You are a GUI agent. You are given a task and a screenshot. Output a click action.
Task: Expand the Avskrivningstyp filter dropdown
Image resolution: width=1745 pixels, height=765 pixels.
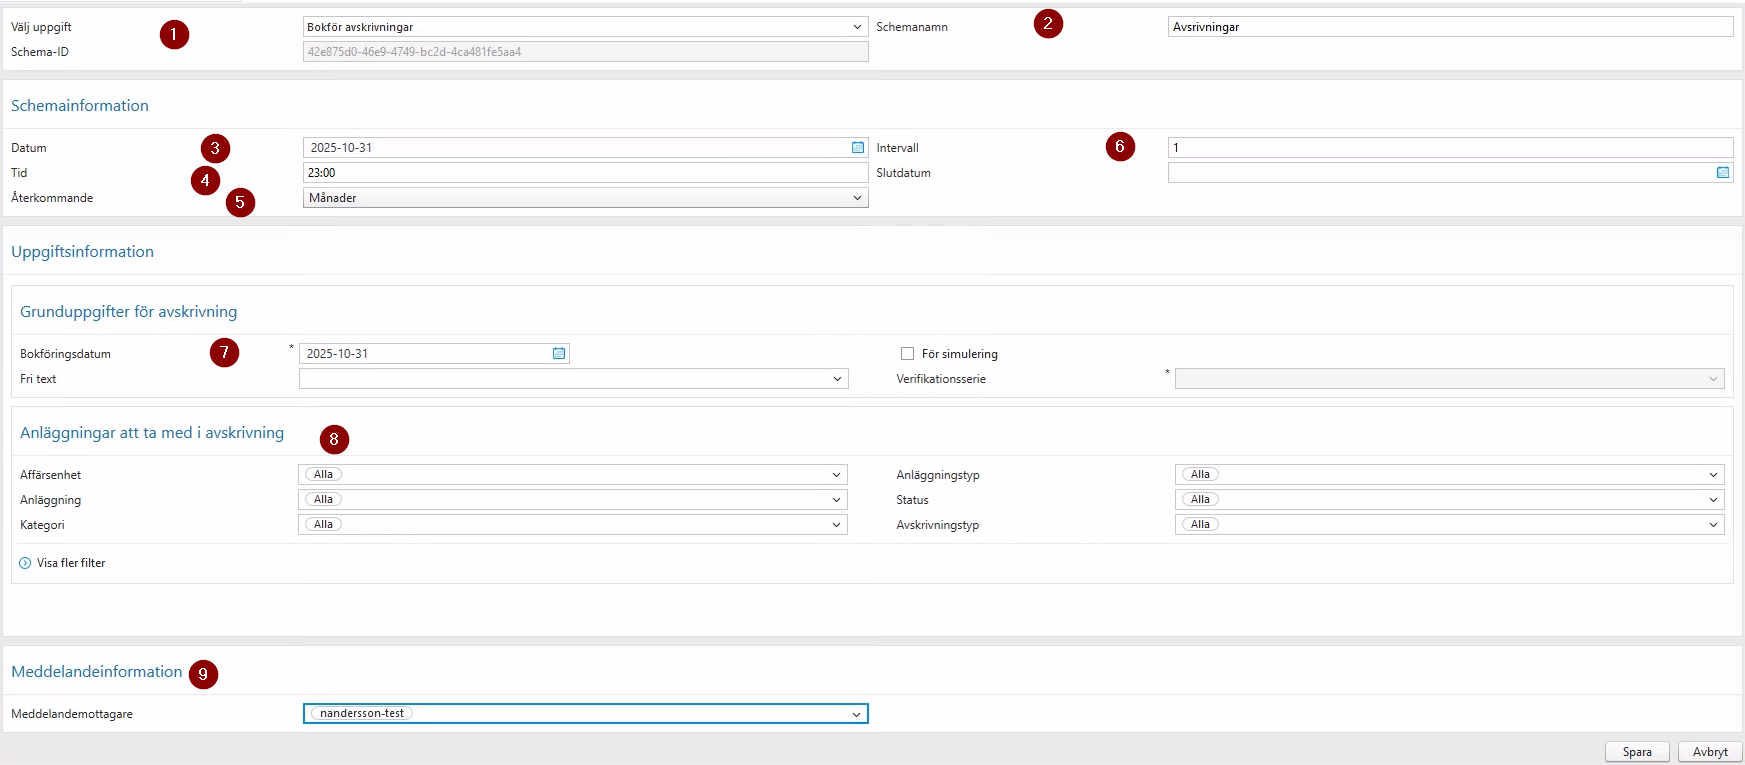1713,525
